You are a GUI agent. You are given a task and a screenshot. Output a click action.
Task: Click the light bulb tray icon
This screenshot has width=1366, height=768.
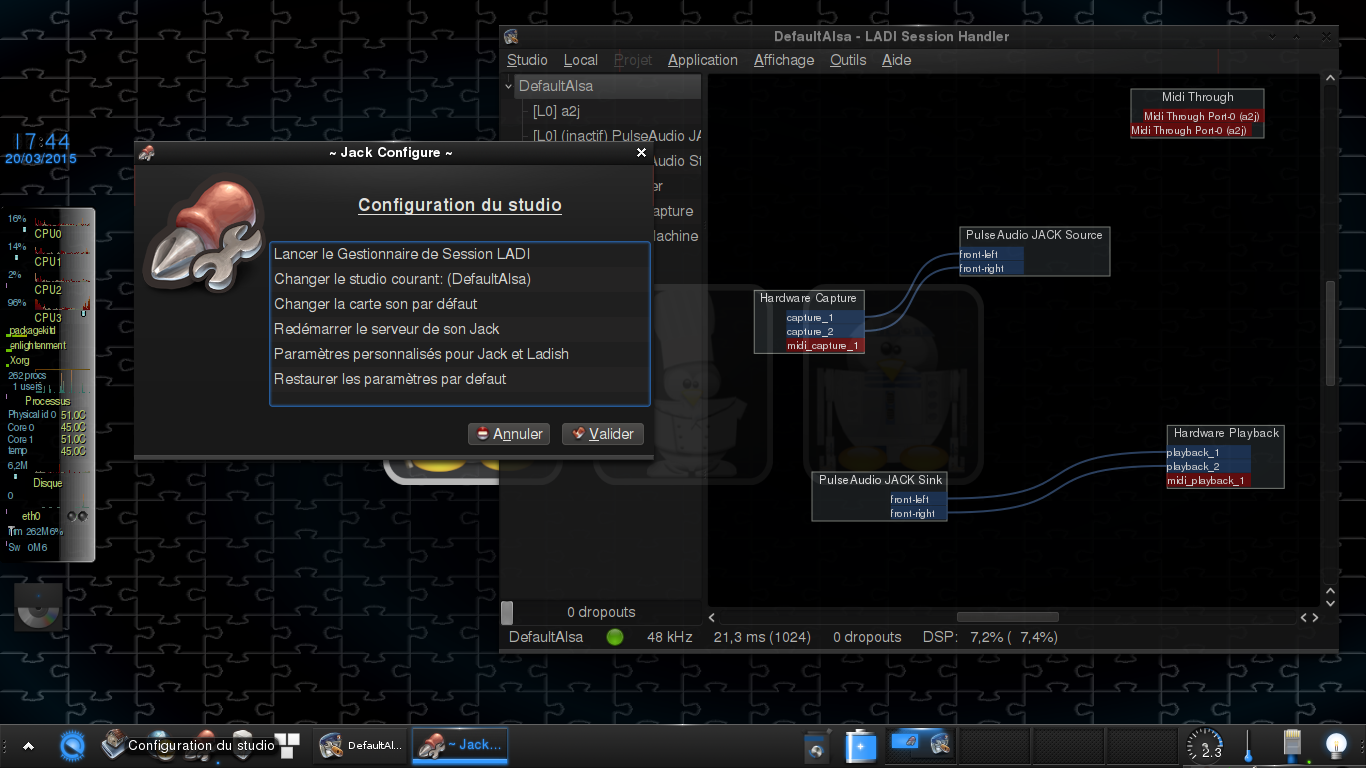(1336, 746)
